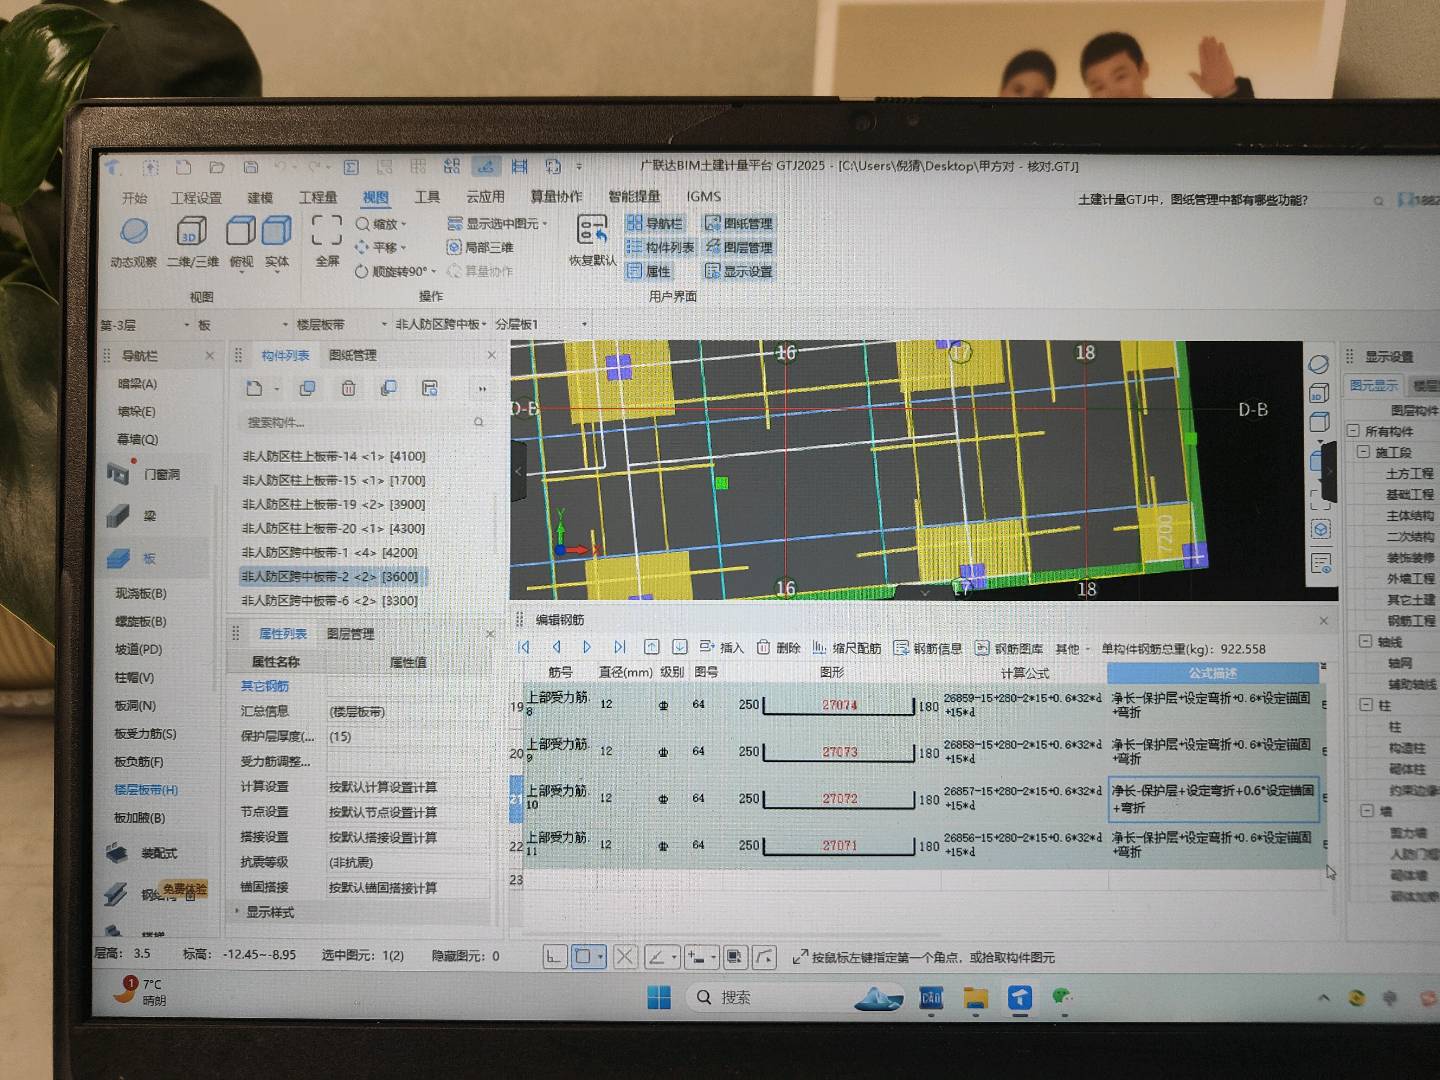1440x1080 pixels.
Task: Click the 恢复默认 restore default icon
Action: click(592, 231)
